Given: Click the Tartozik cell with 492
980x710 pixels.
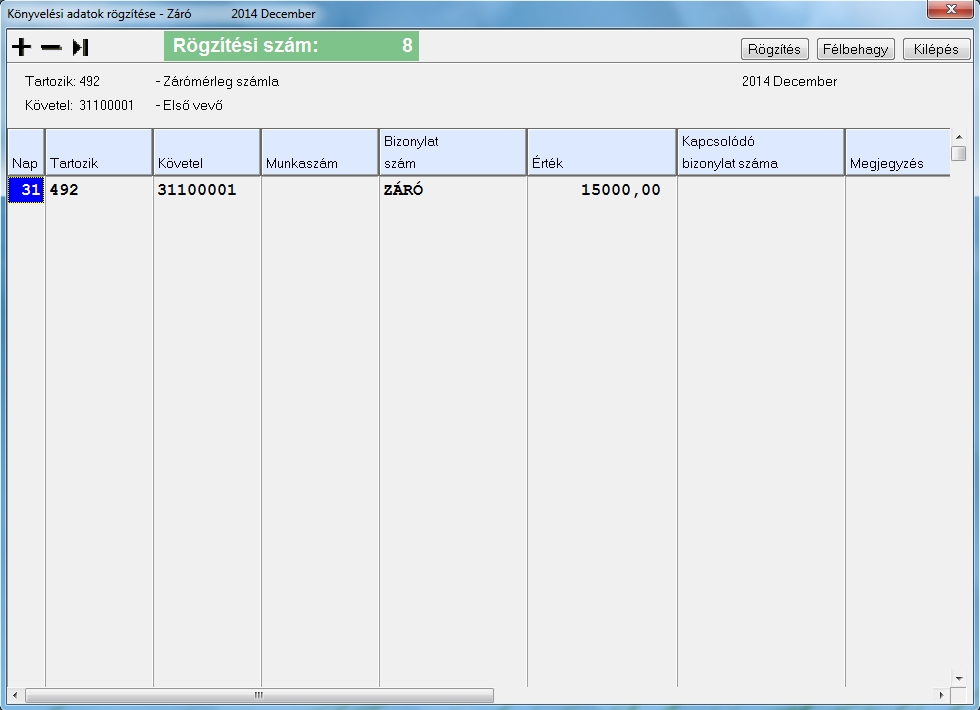Looking at the screenshot, I should tap(98, 190).
